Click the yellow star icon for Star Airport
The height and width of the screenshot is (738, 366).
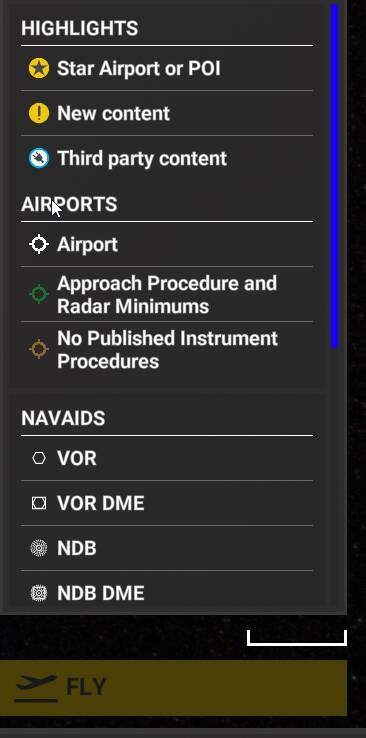(39, 68)
